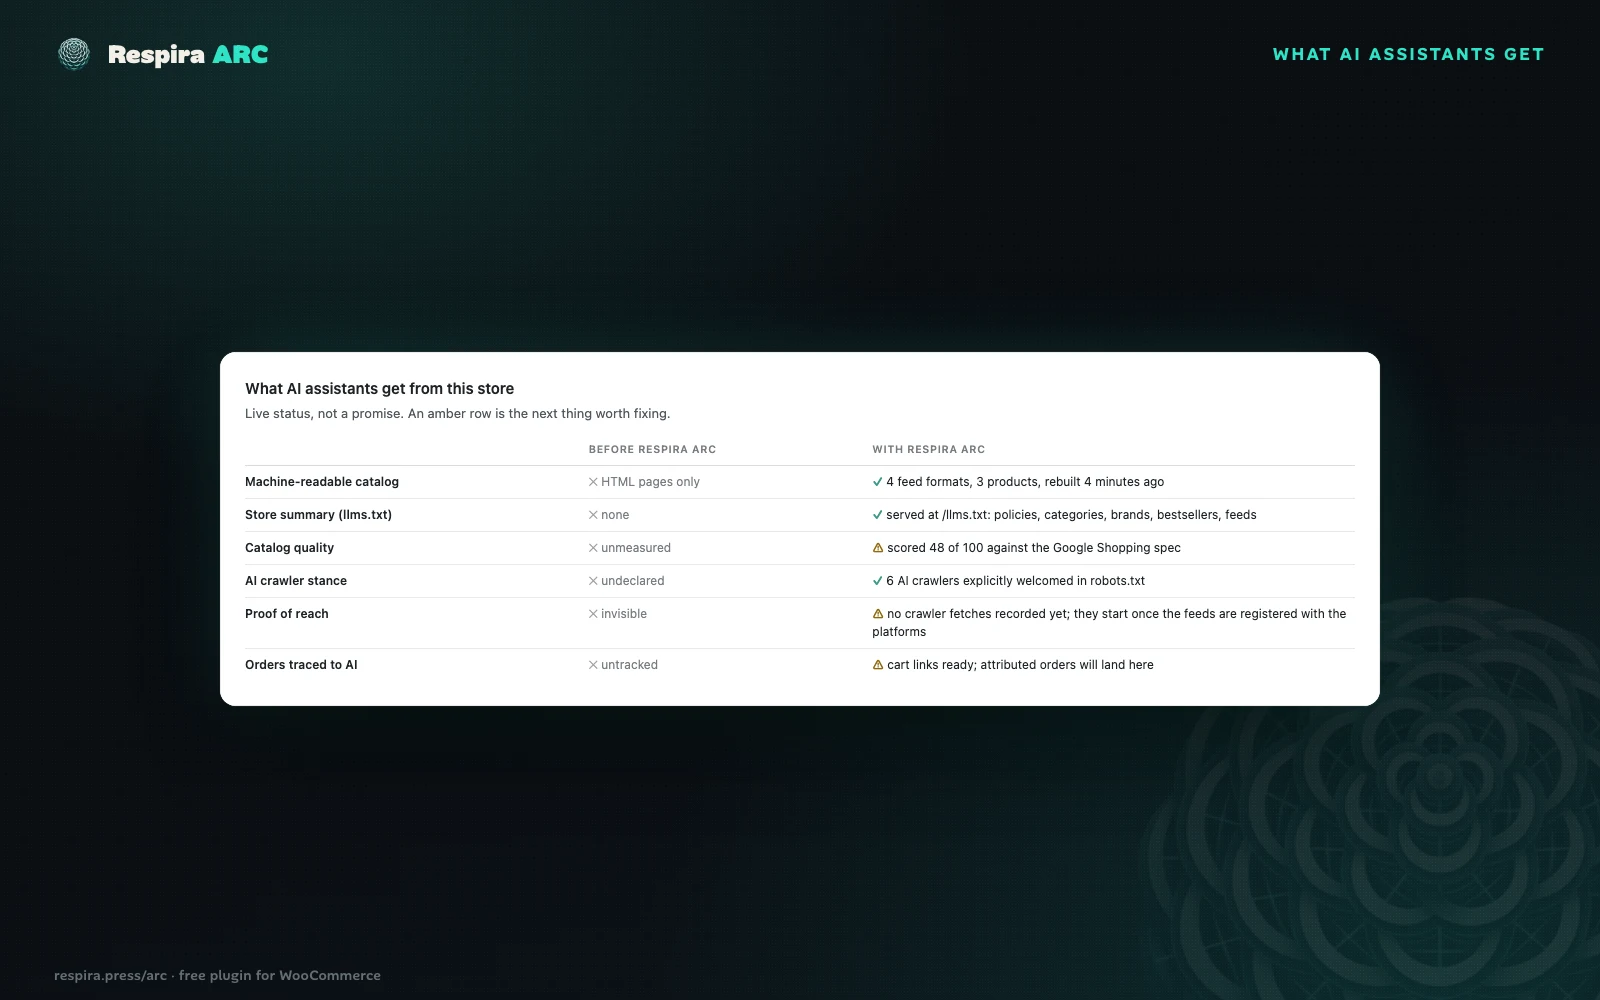Click the X icon beside 'invisible'
The height and width of the screenshot is (1000, 1600).
coord(593,614)
